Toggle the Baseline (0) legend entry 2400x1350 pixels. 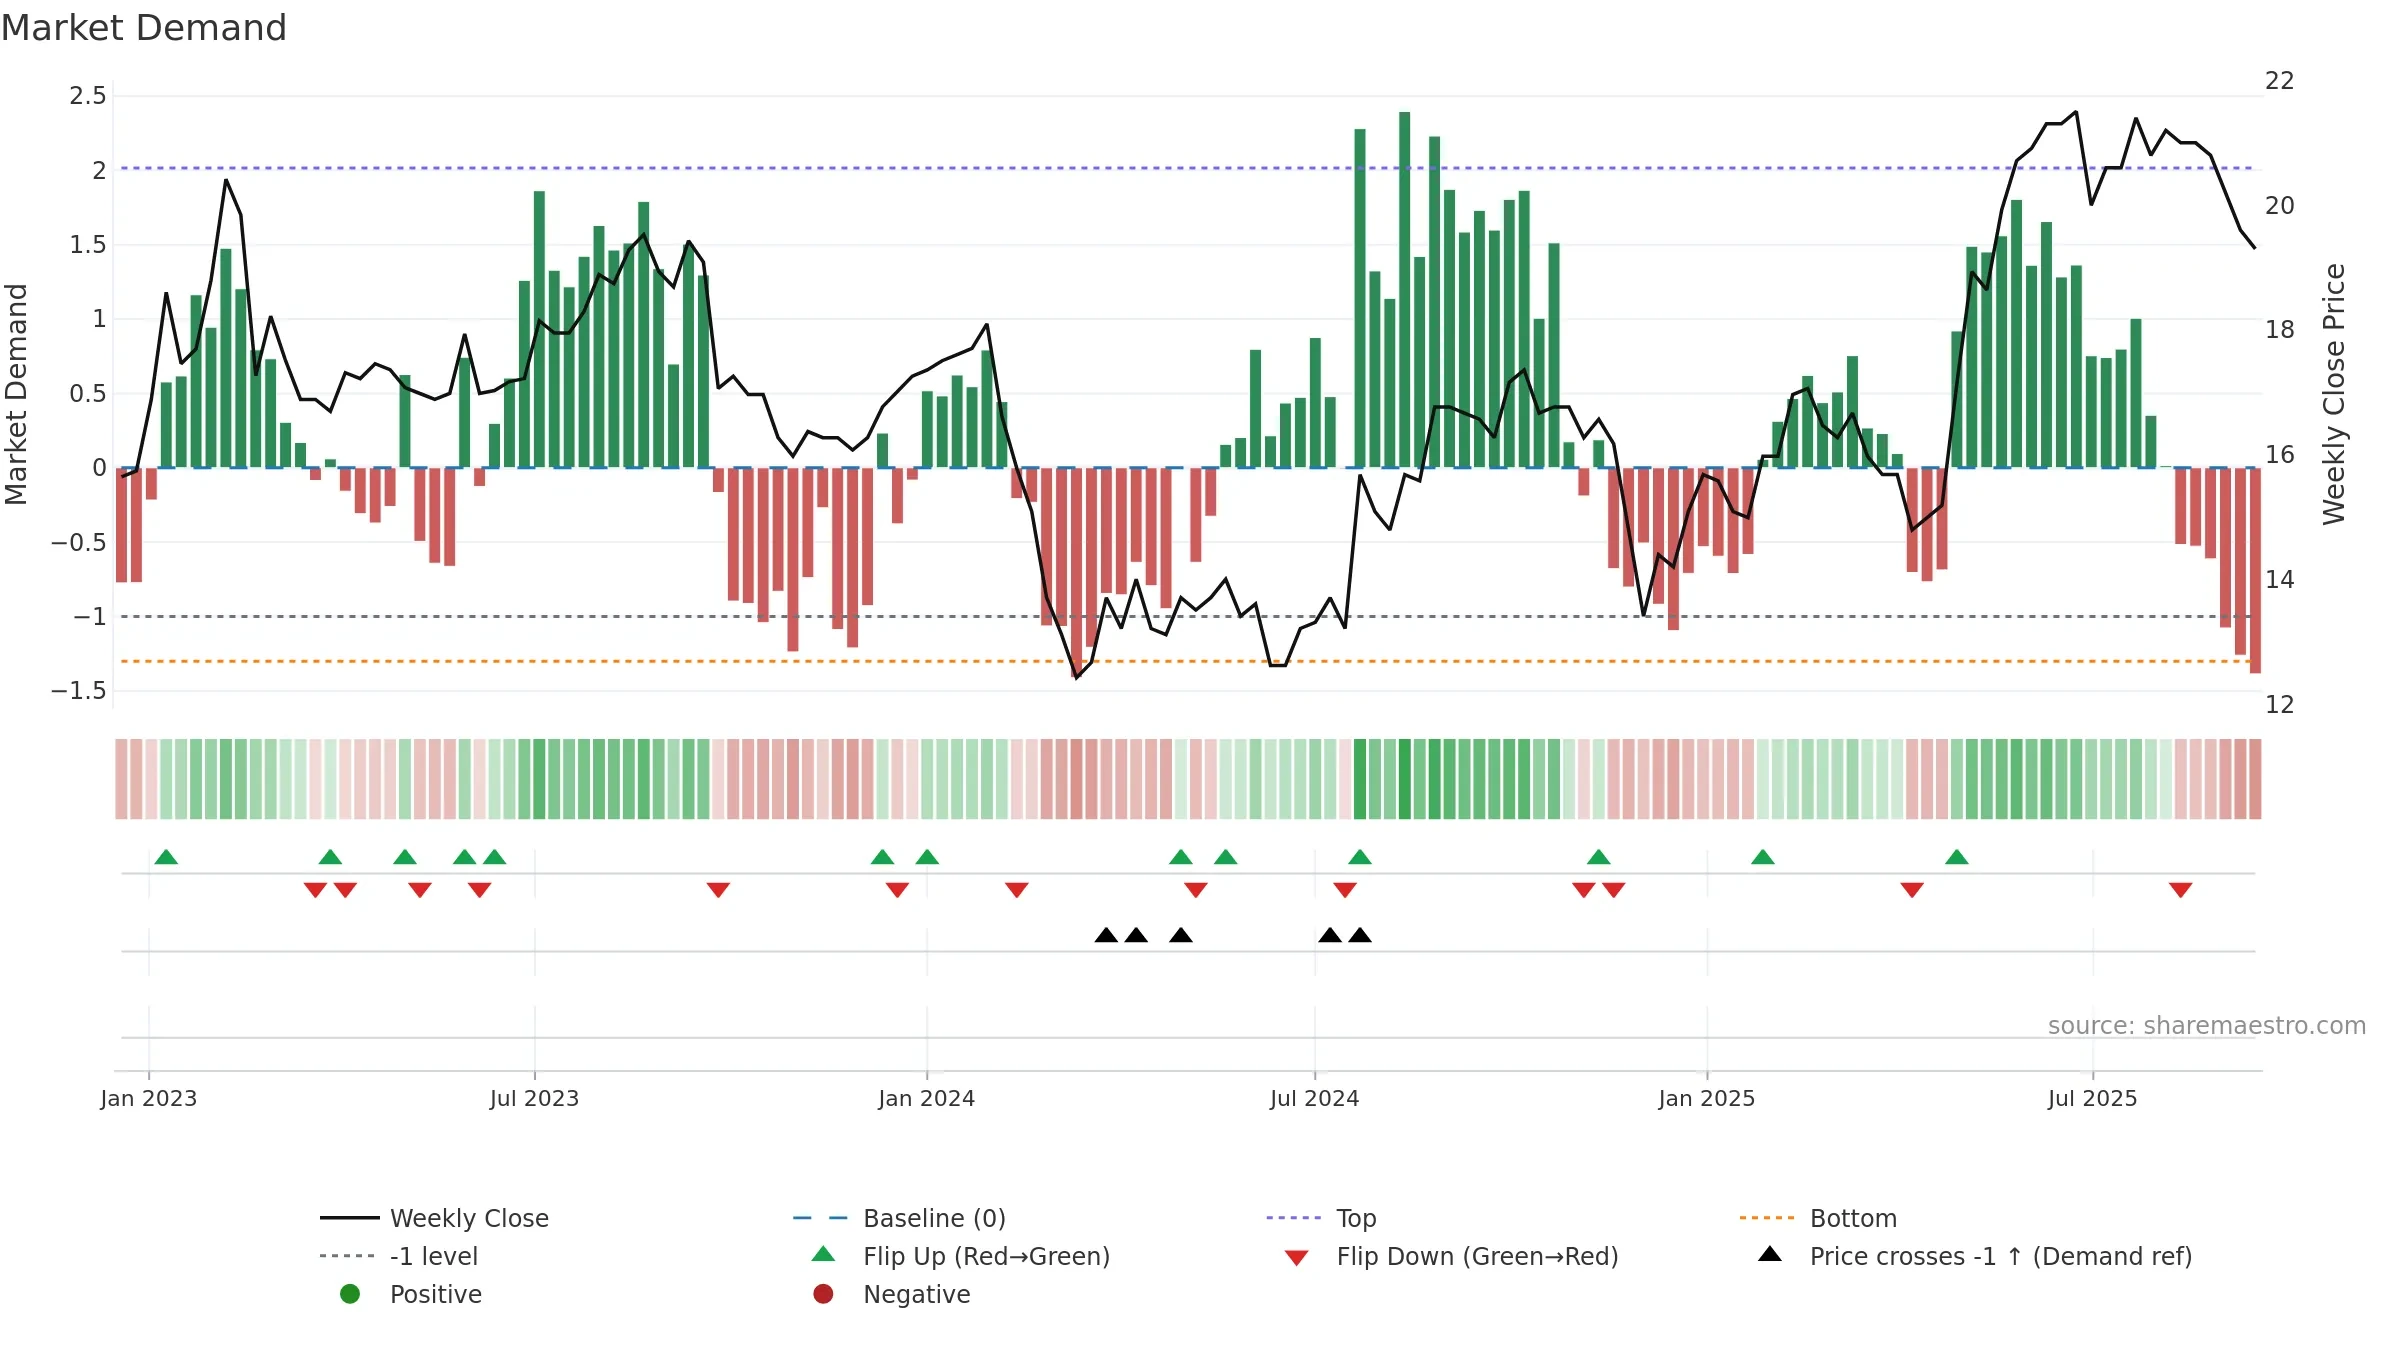[899, 1218]
